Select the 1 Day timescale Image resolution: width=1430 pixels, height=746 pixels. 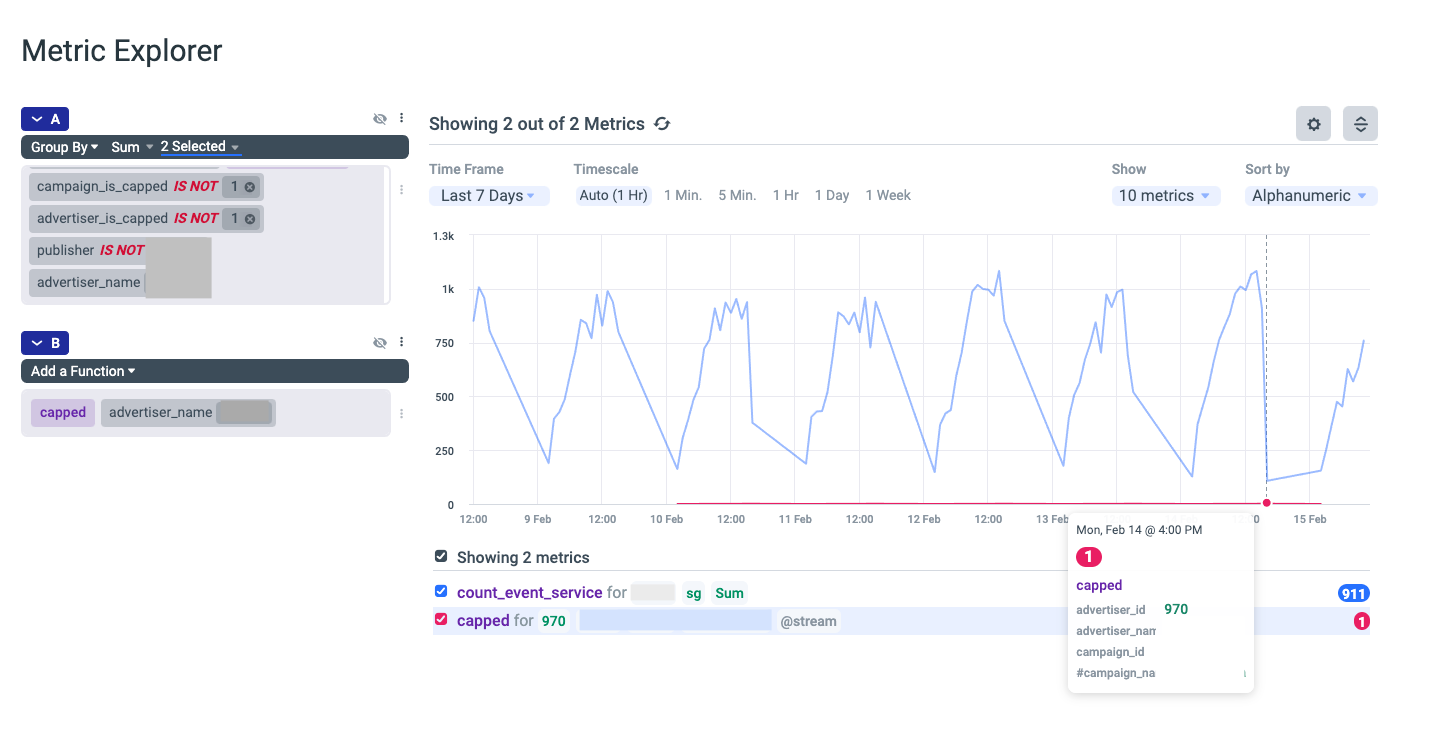pos(832,196)
